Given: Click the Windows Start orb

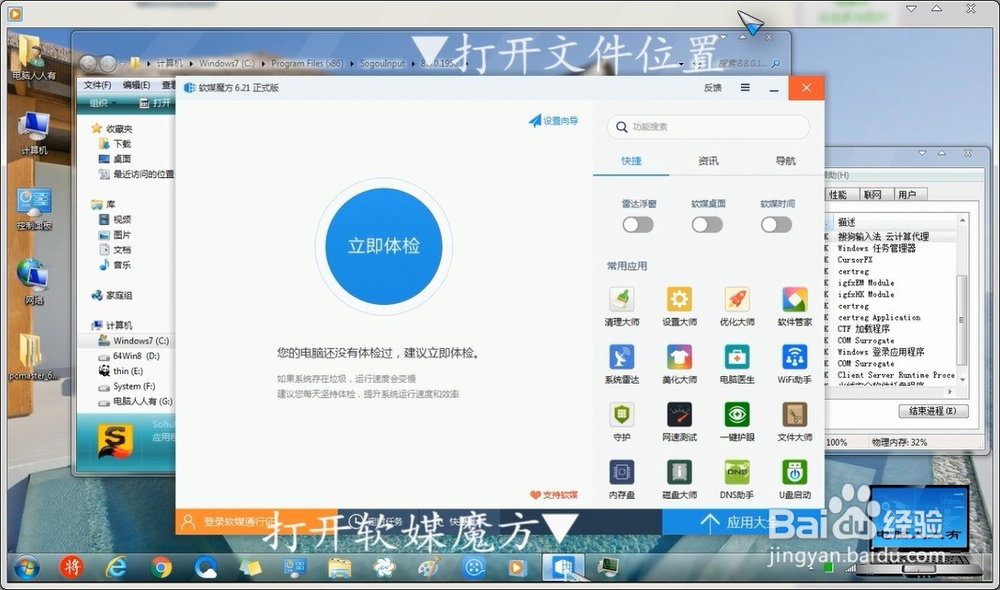Looking at the screenshot, I should pyautogui.click(x=26, y=566).
